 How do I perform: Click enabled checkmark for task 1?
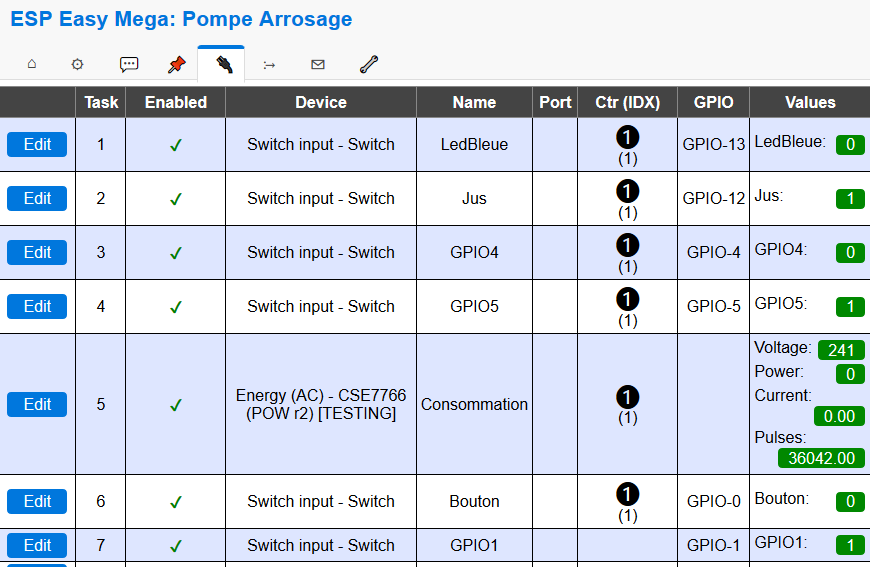(x=175, y=145)
